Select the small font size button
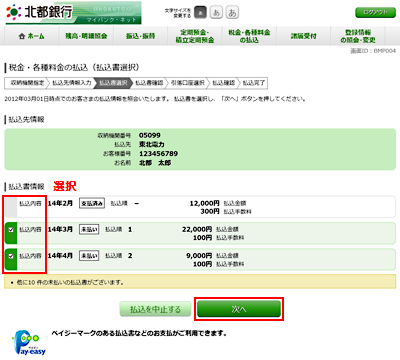The image size is (400, 360). [200, 13]
